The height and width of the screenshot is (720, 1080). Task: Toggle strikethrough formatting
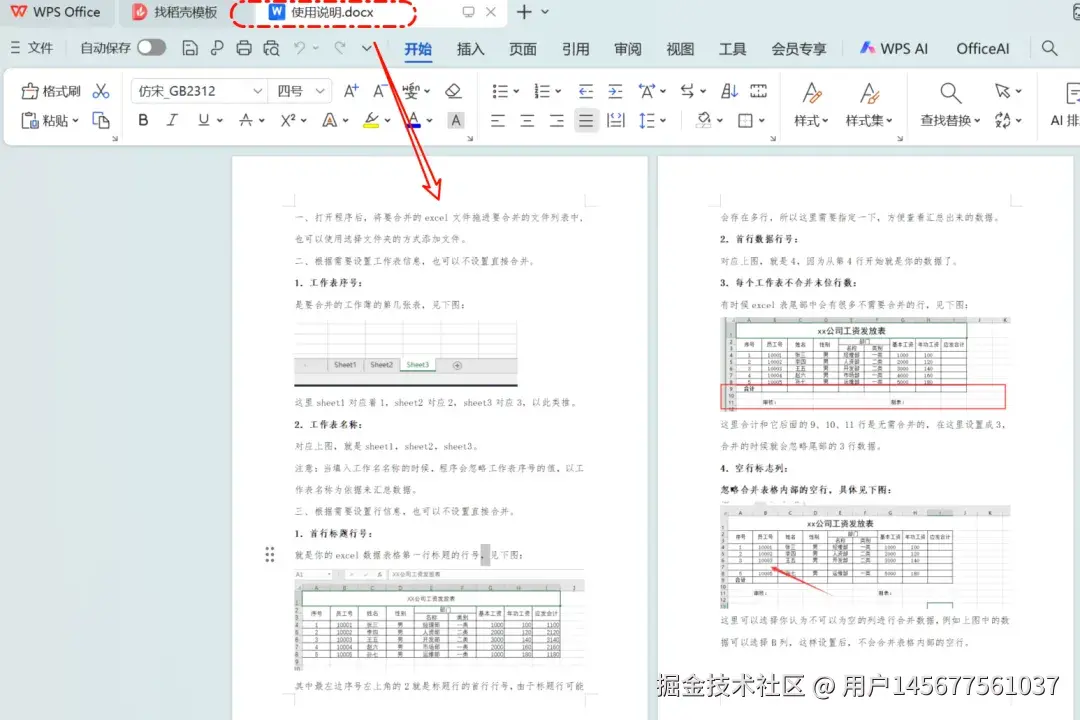[x=245, y=121]
